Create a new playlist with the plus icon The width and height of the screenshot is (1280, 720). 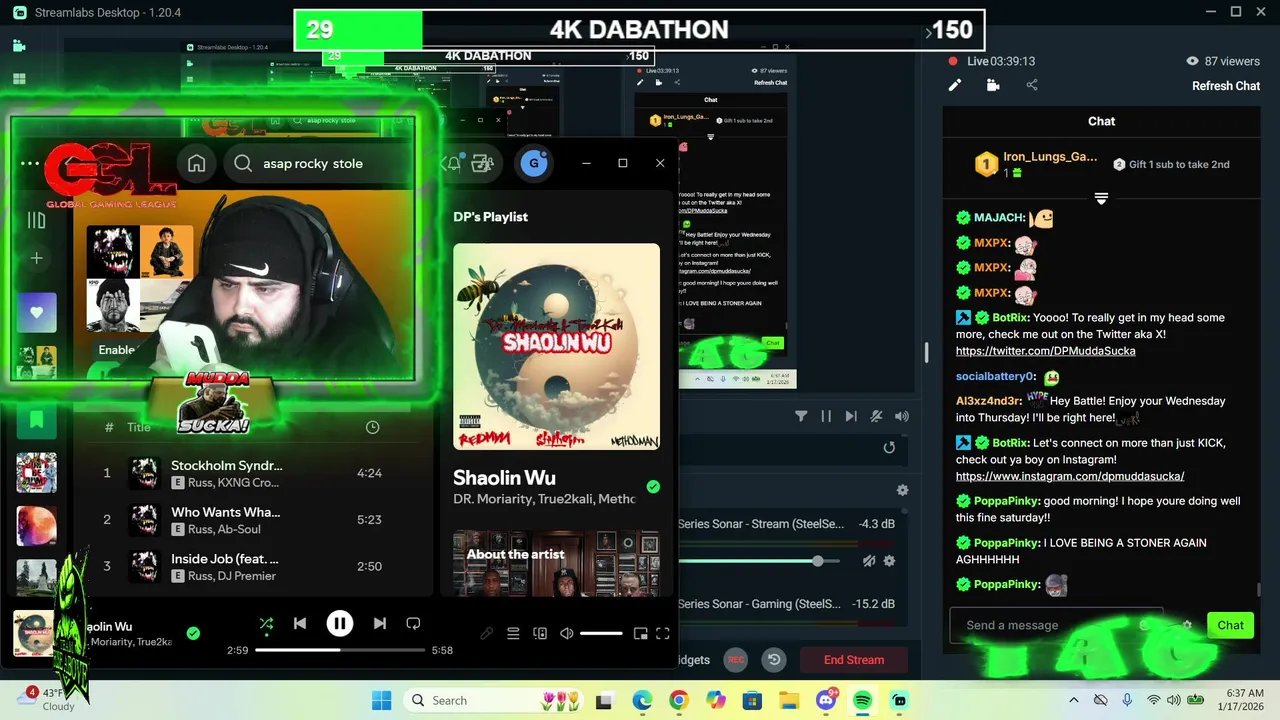37,258
